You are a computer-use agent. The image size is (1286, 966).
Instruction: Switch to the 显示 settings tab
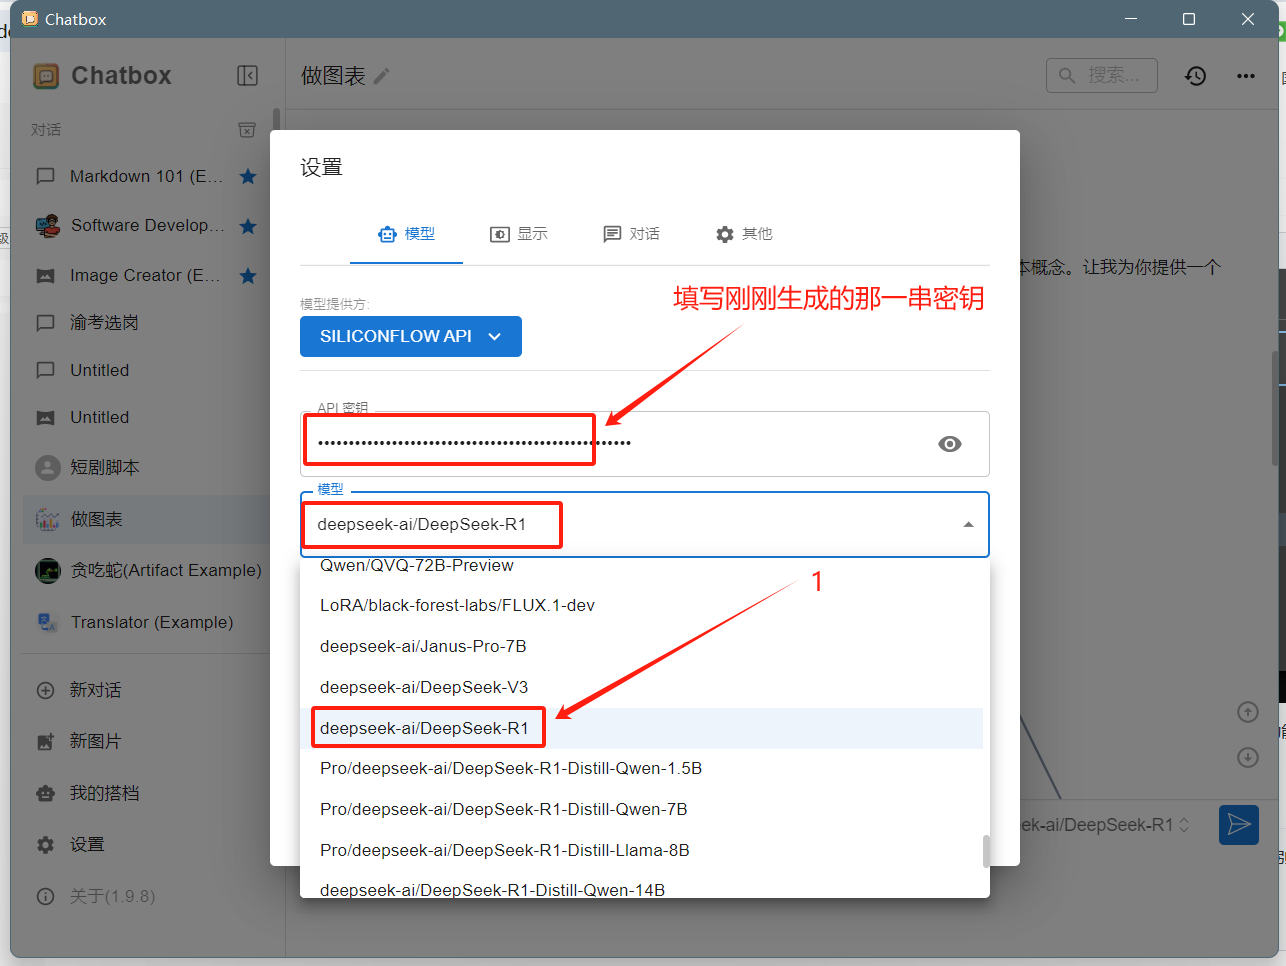(x=518, y=234)
